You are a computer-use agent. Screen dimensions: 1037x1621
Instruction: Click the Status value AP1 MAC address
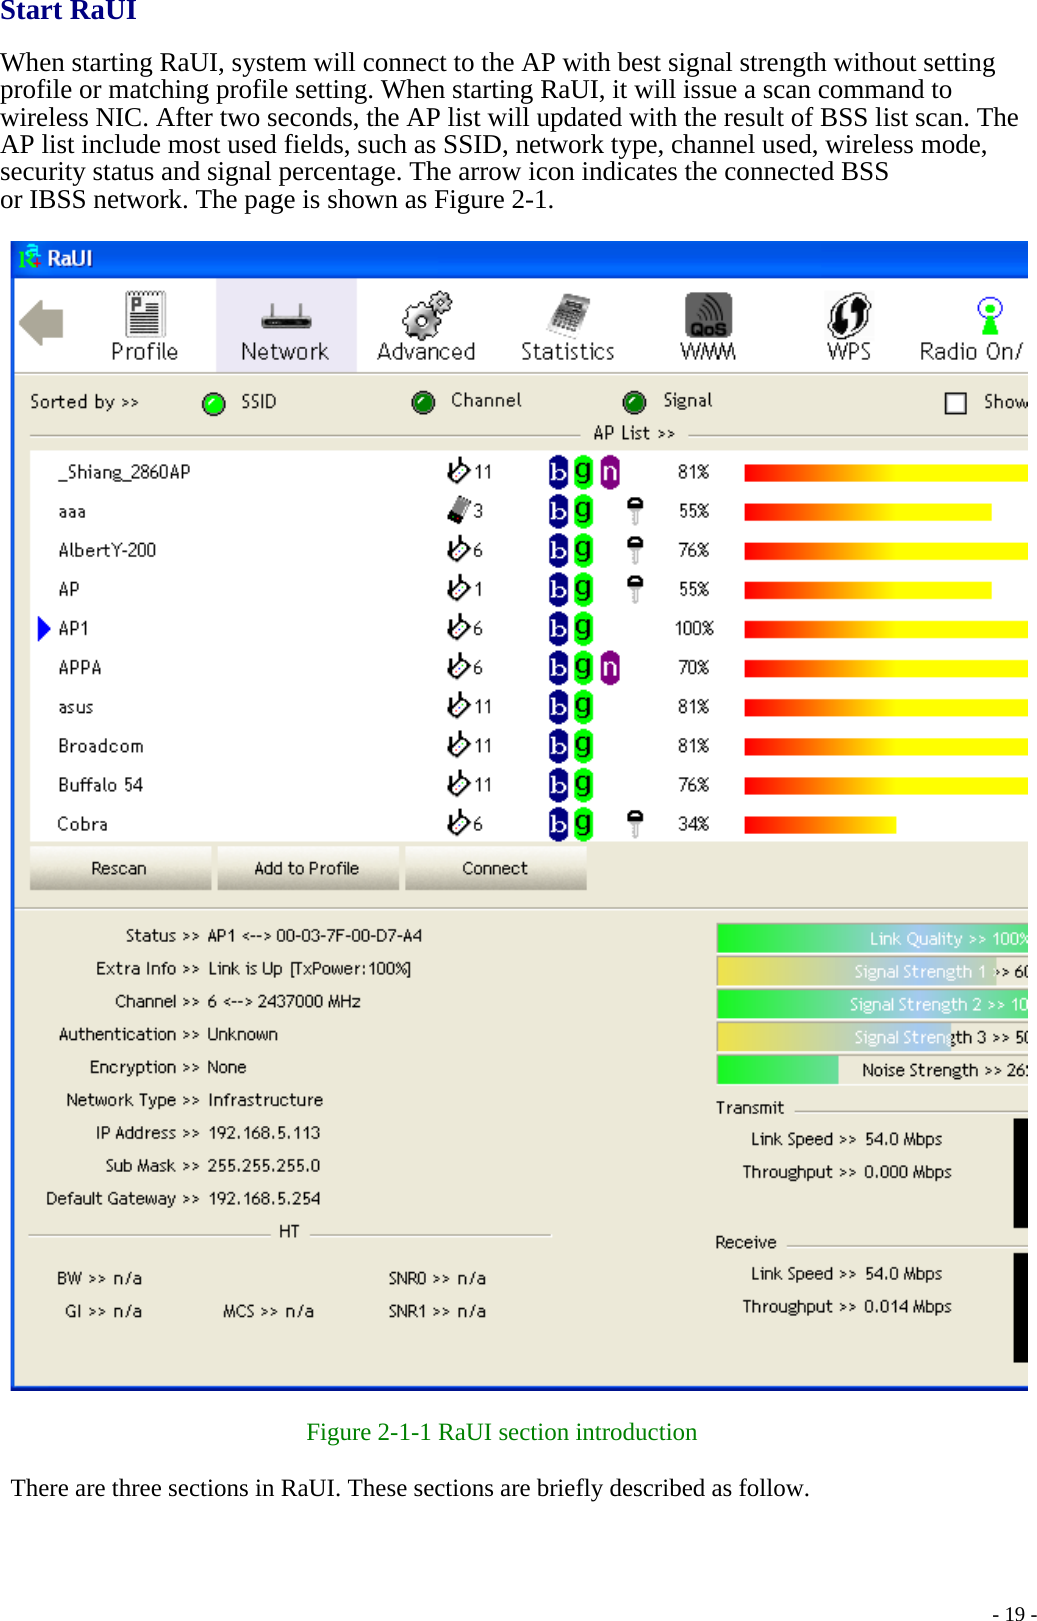pyautogui.click(x=314, y=936)
